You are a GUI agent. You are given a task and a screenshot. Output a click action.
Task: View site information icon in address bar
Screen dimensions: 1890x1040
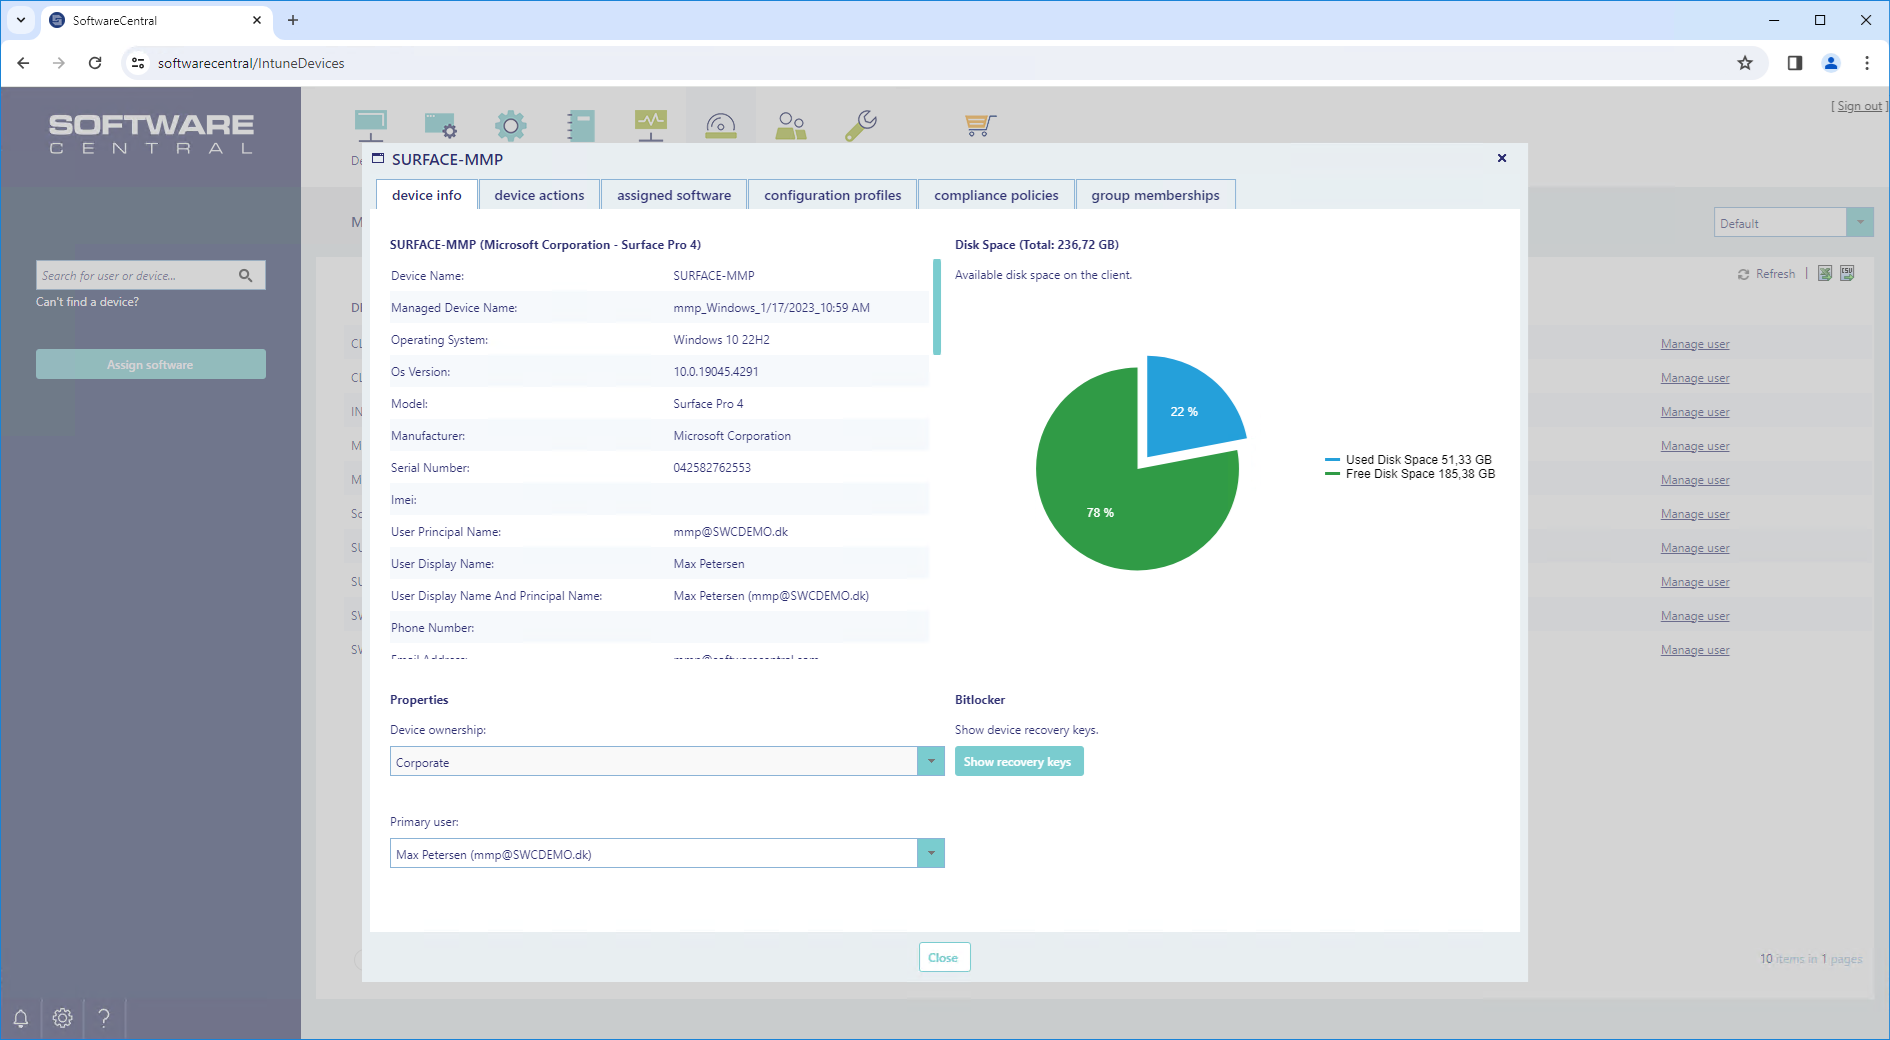138,63
